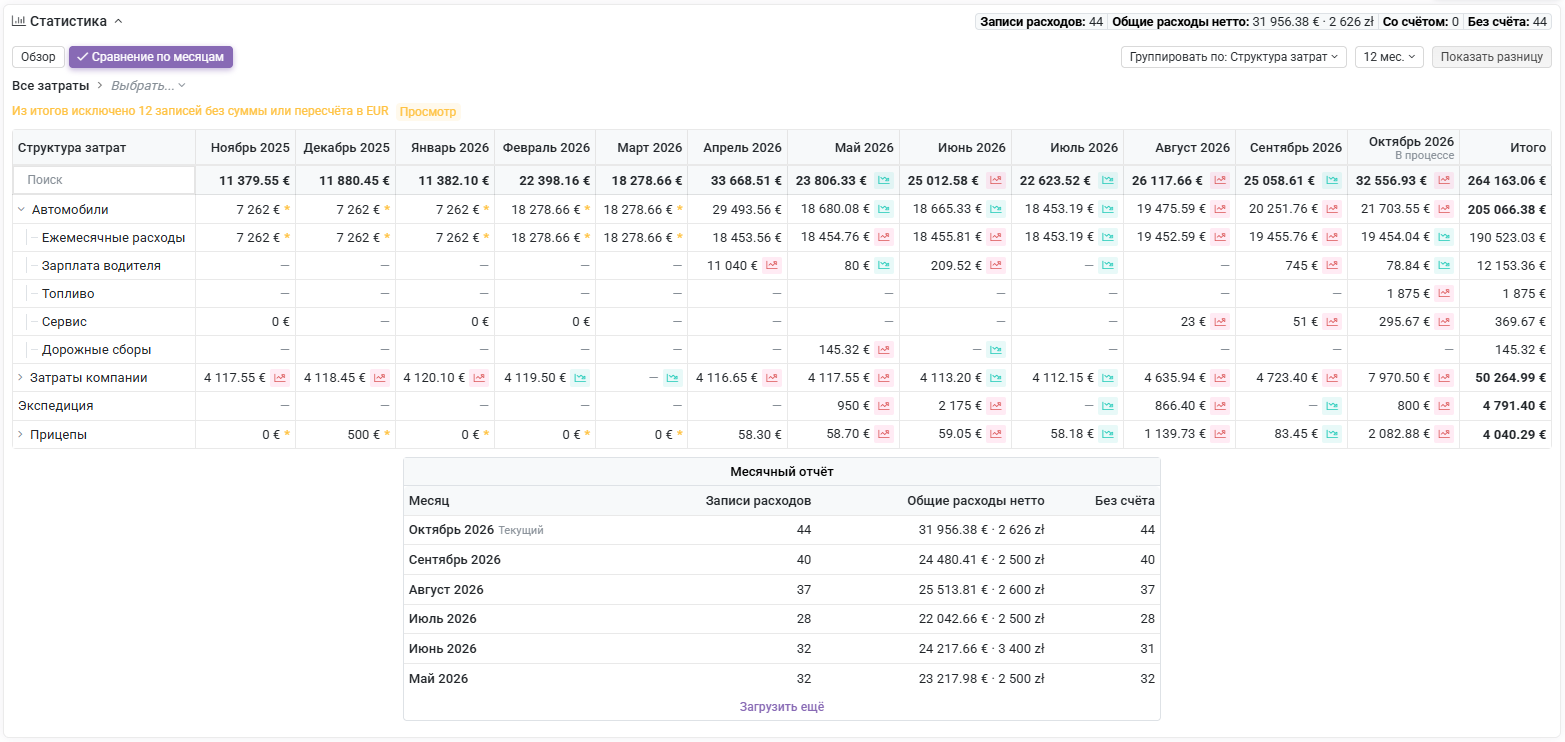The image size is (1565, 742).
Task: Click green trend icon beside Затраты компании 4 119.50 €
Action: pos(580,377)
